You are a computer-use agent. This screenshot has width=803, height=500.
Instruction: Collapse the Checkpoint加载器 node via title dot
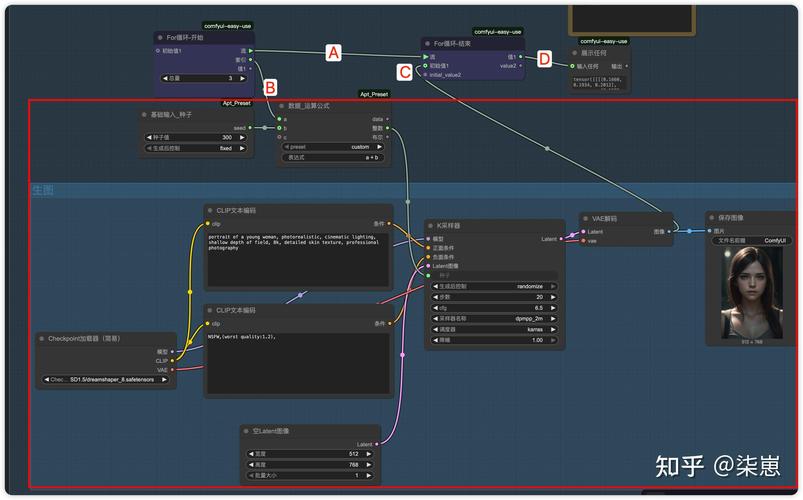coord(42,339)
